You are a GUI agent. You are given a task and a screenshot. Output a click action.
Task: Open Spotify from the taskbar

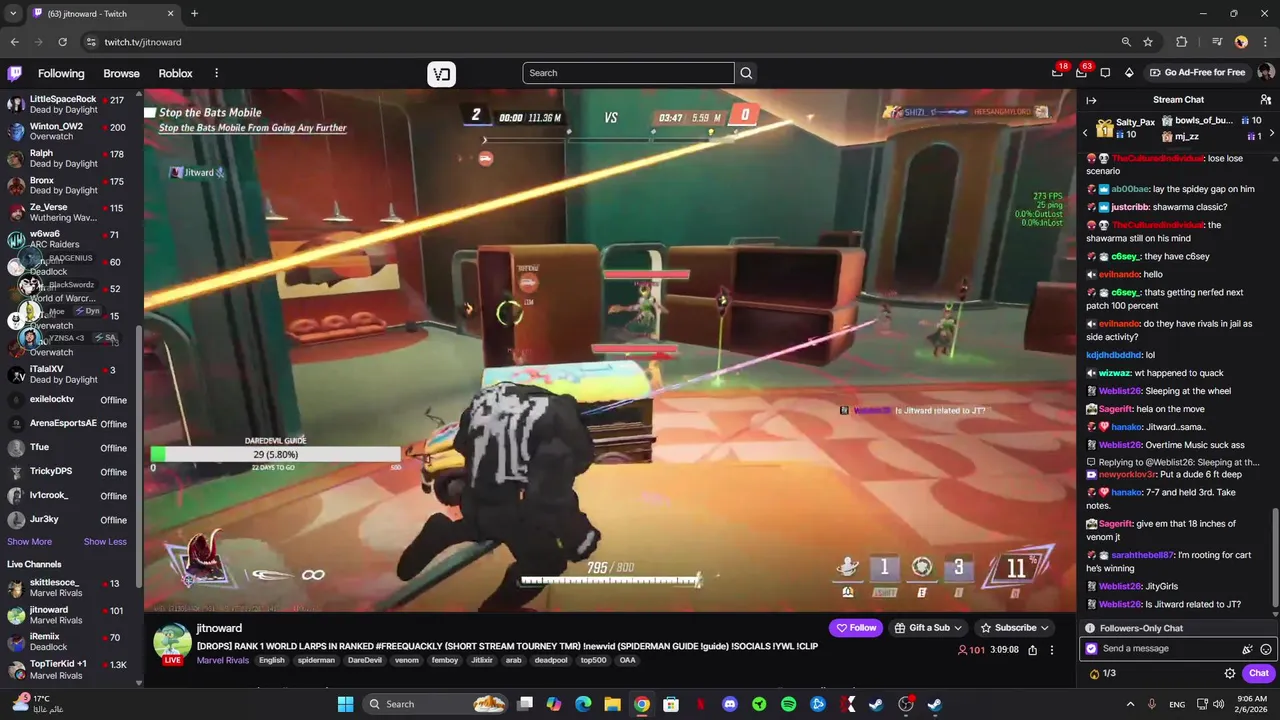click(789, 704)
